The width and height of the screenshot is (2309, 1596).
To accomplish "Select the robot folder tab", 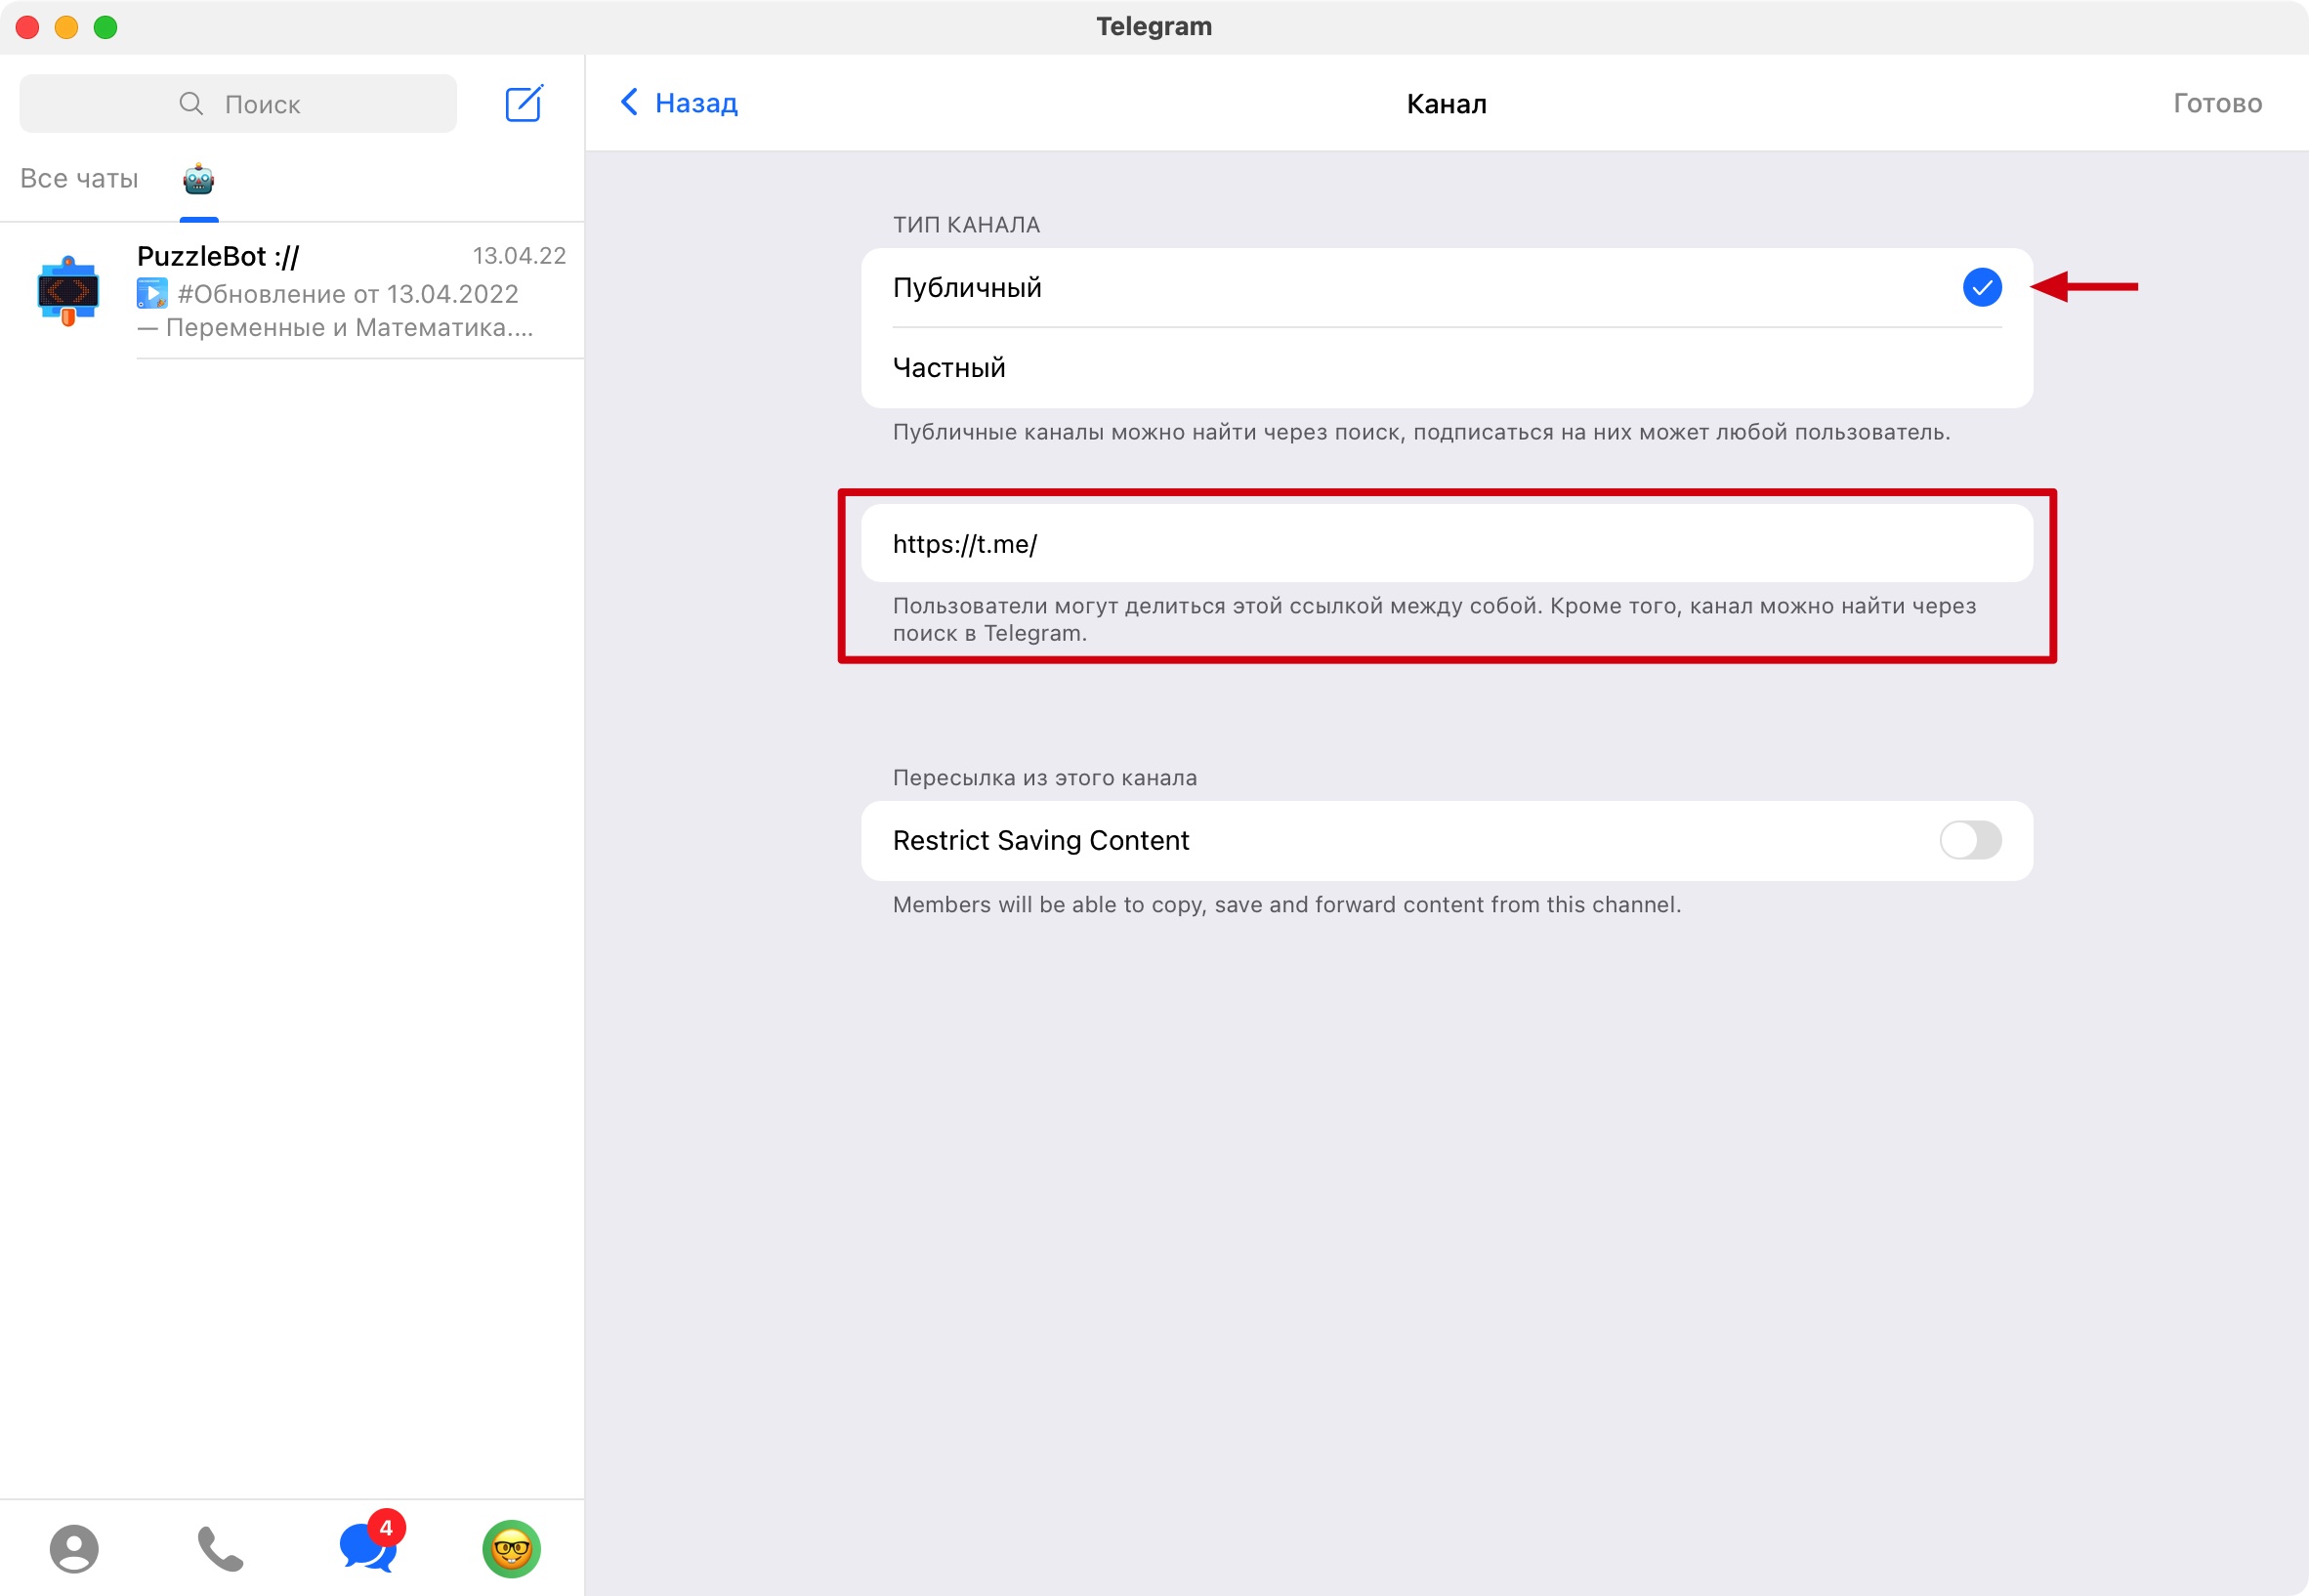I will 199,179.
